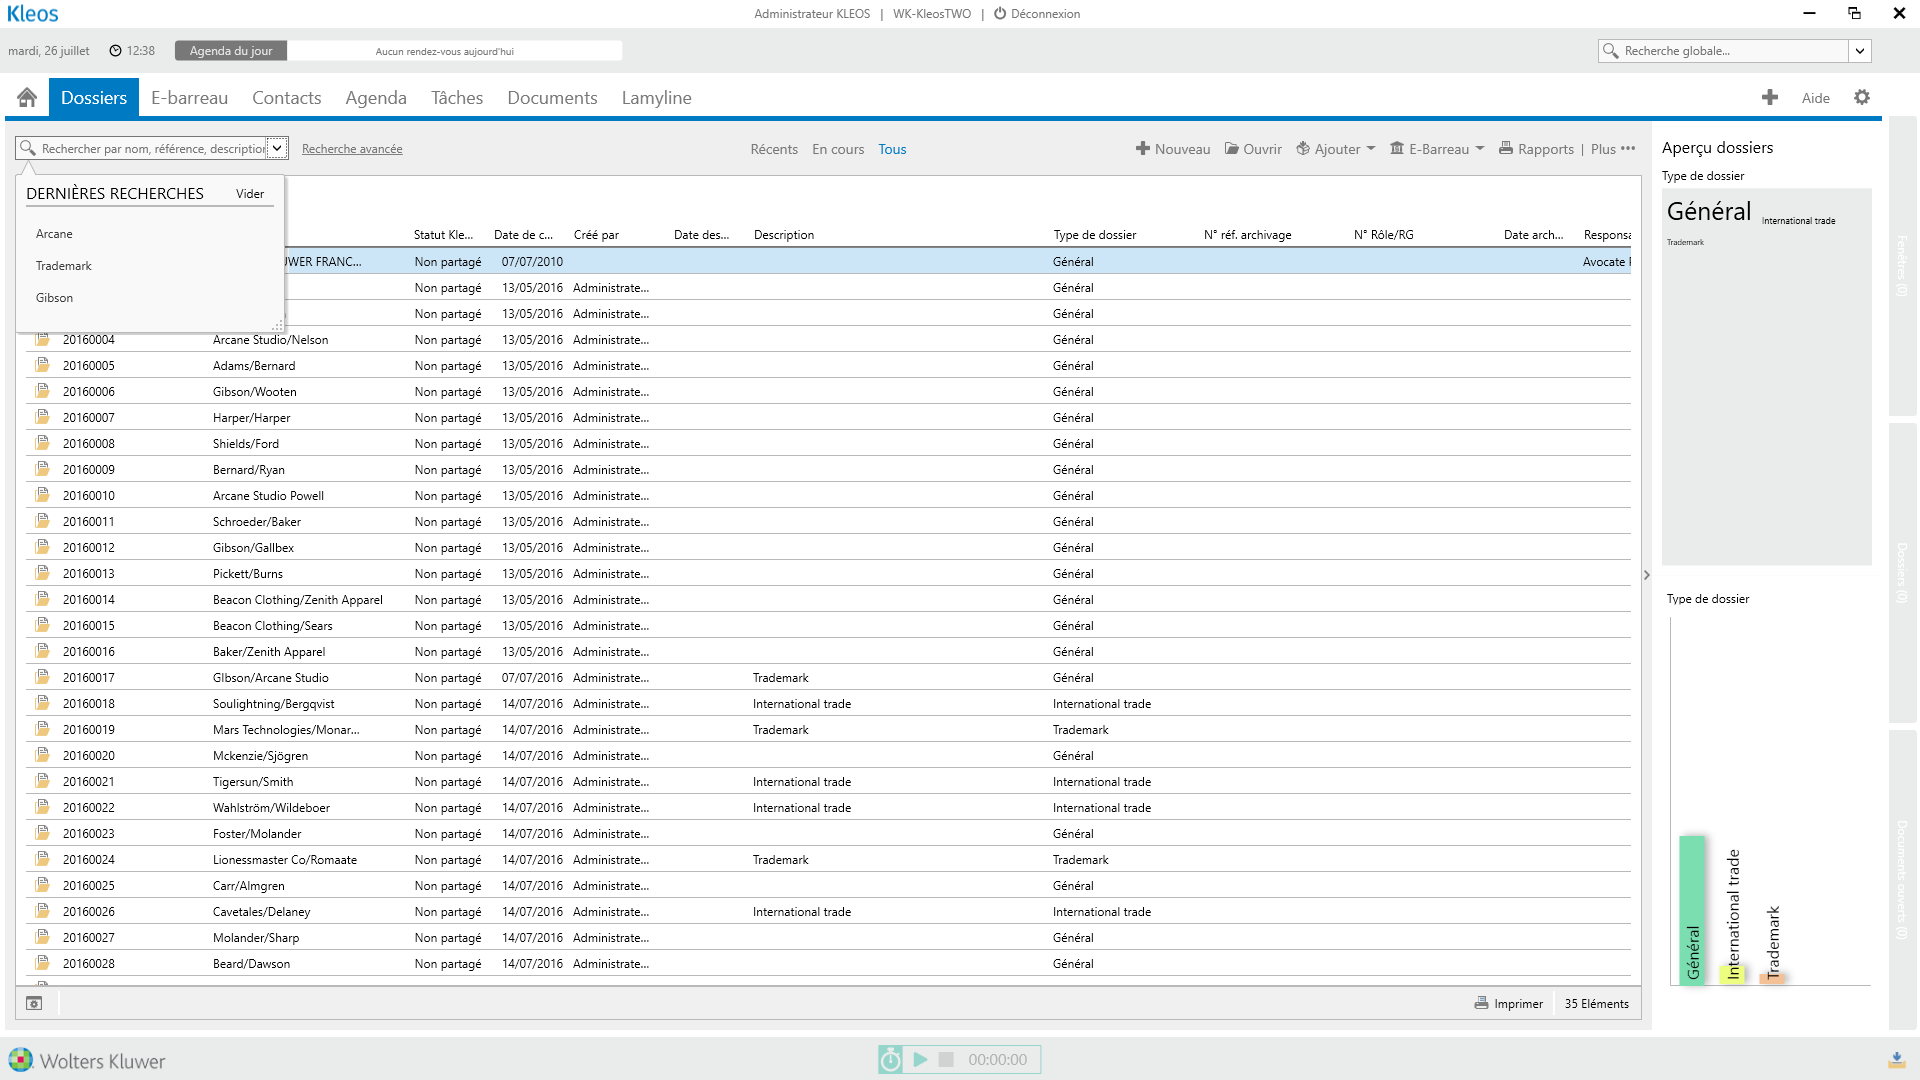This screenshot has height=1080, width=1920.
Task: Click the download icon in bottom right corner
Action: pyautogui.click(x=1896, y=1059)
